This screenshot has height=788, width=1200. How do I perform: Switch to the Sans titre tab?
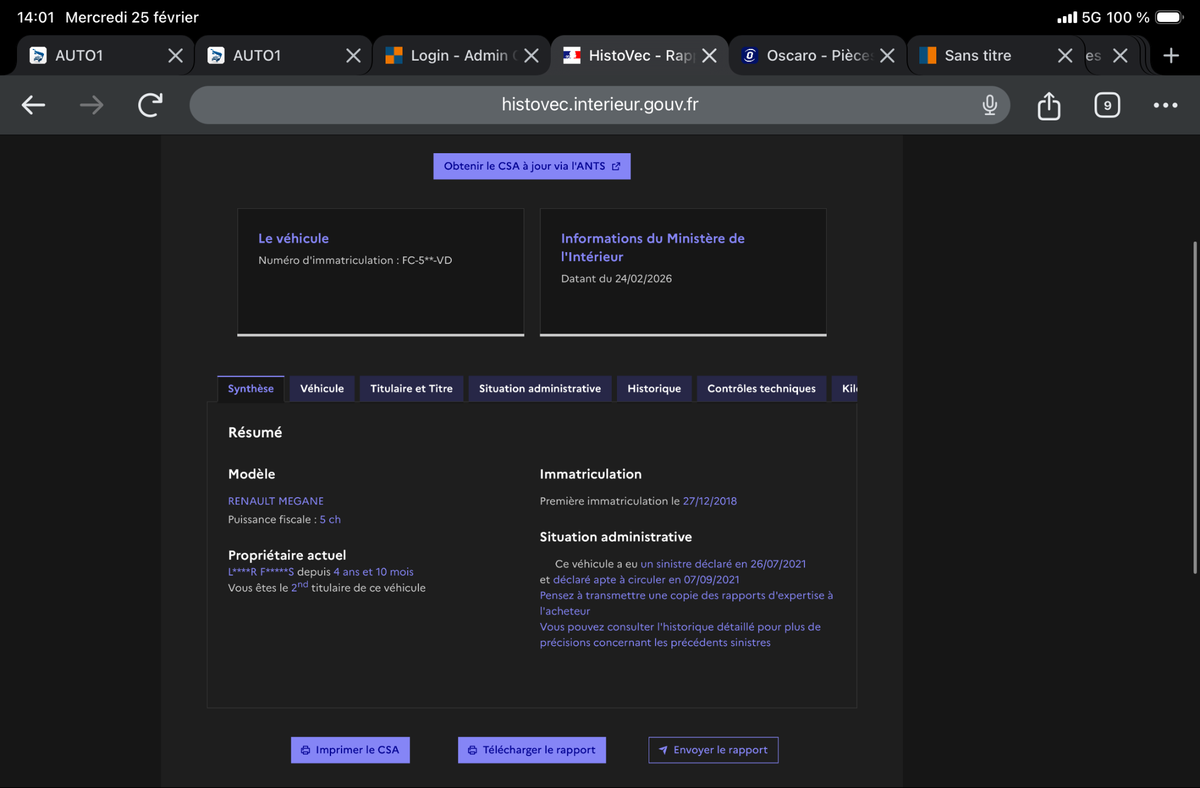(978, 56)
